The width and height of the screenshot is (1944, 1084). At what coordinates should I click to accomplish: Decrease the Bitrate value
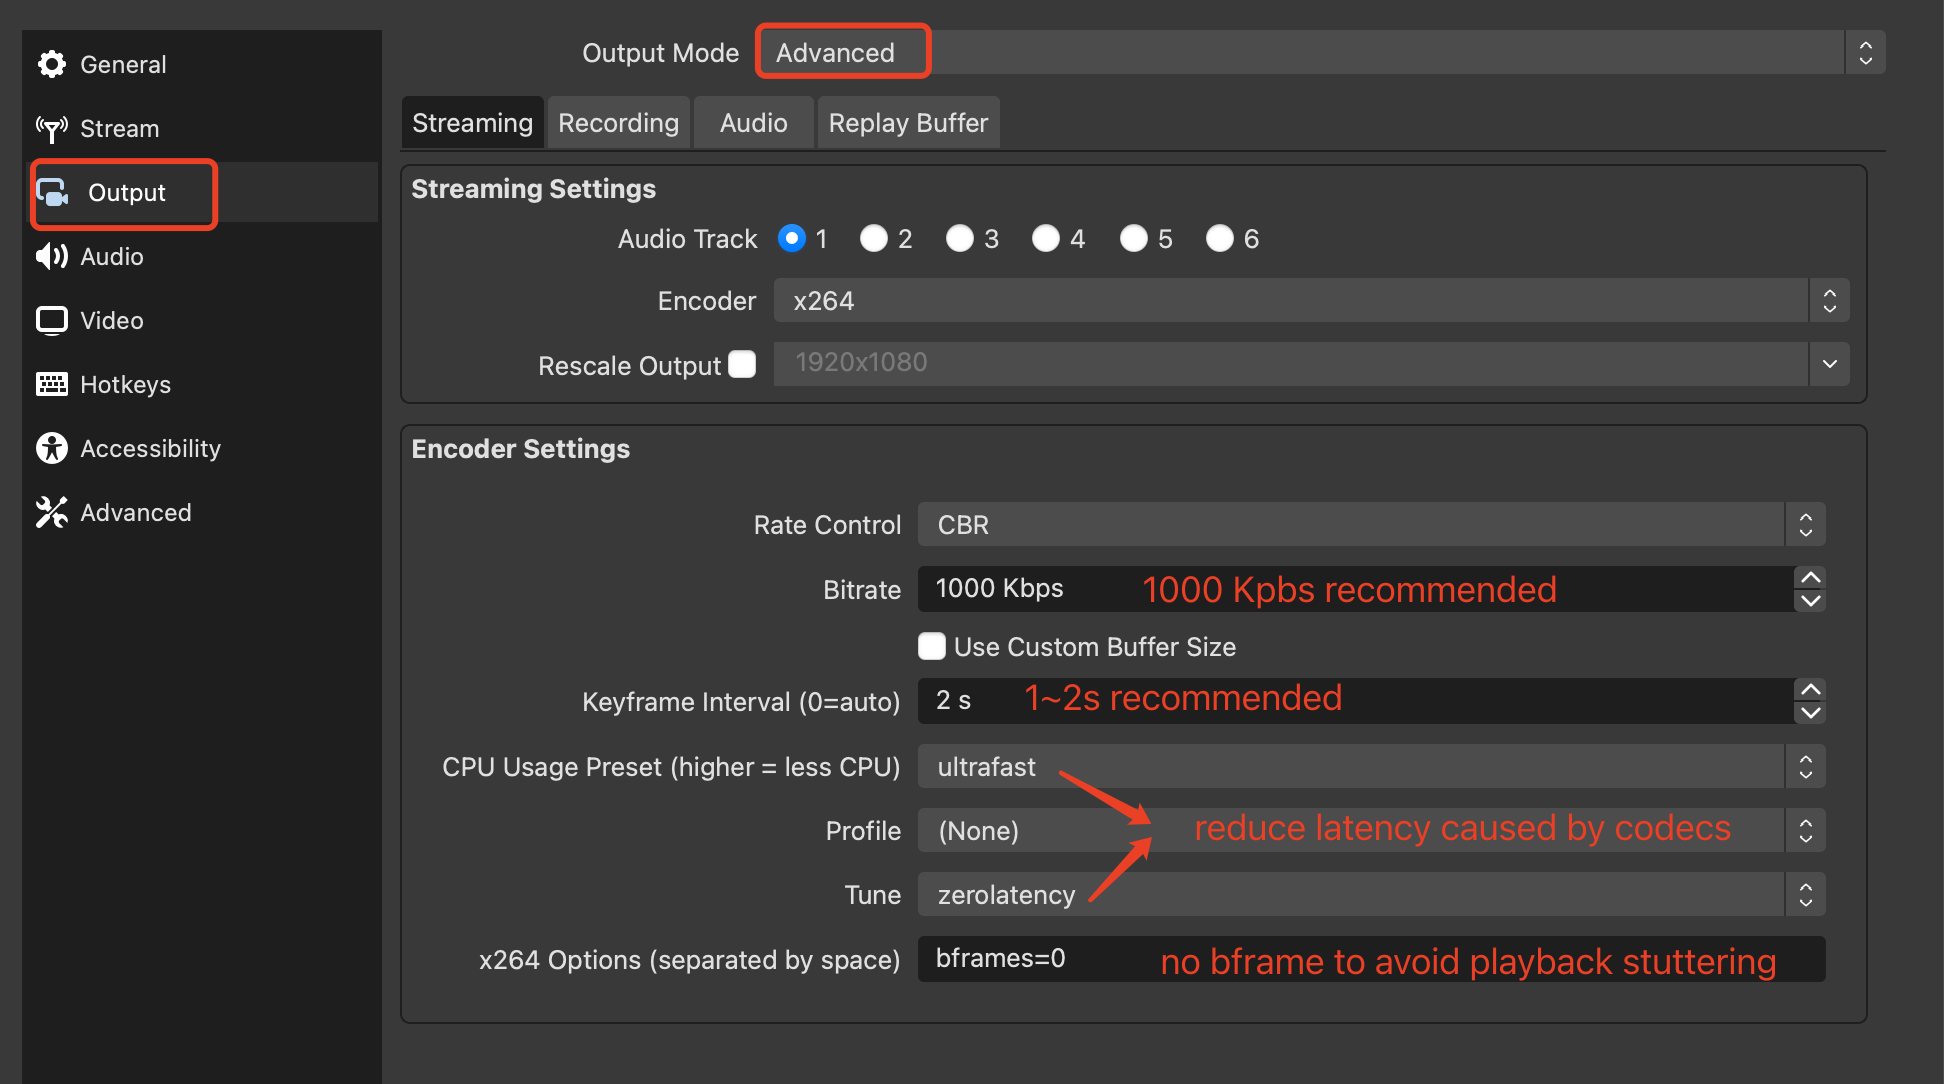(1810, 600)
